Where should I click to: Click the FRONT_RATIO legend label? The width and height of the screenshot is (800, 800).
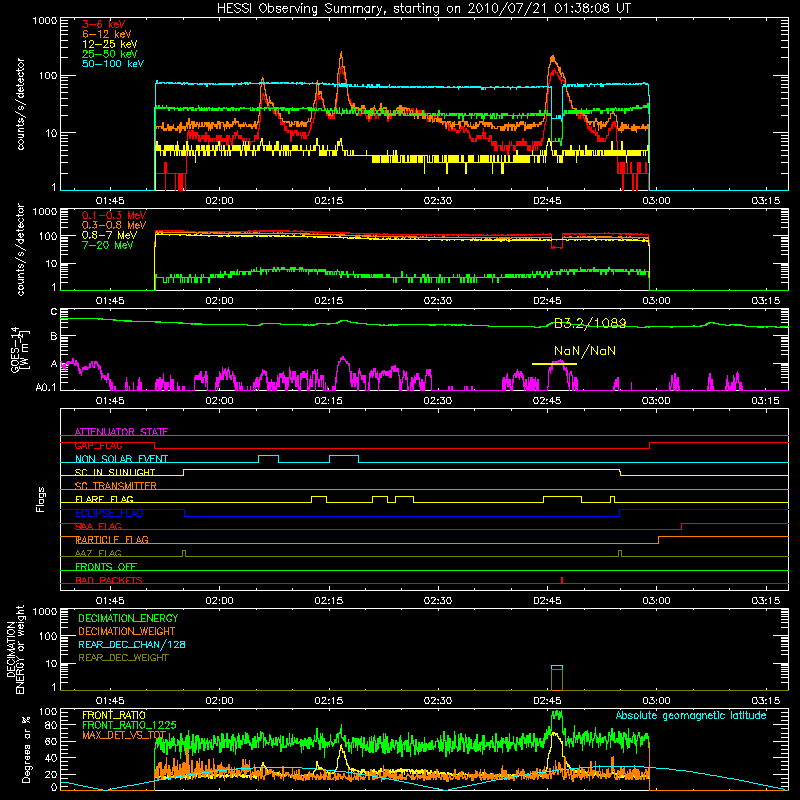tap(114, 715)
